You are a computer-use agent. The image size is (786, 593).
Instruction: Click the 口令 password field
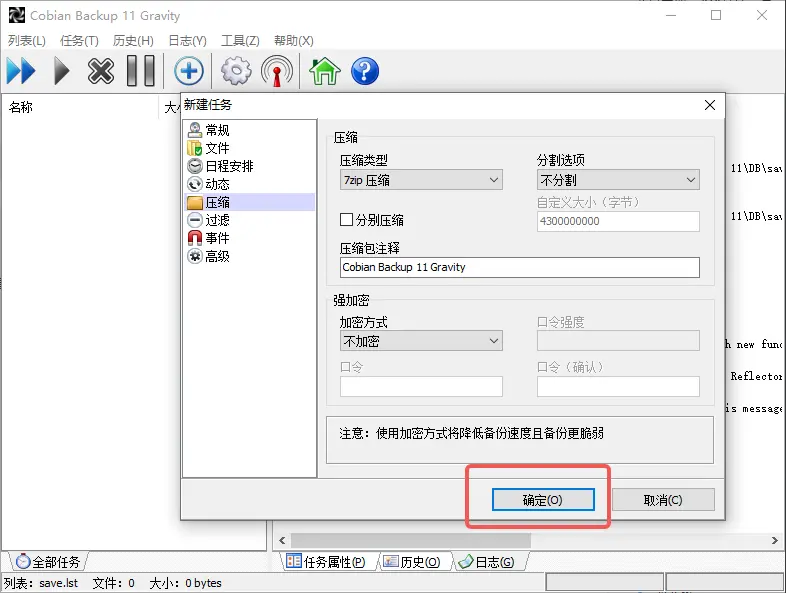(421, 386)
